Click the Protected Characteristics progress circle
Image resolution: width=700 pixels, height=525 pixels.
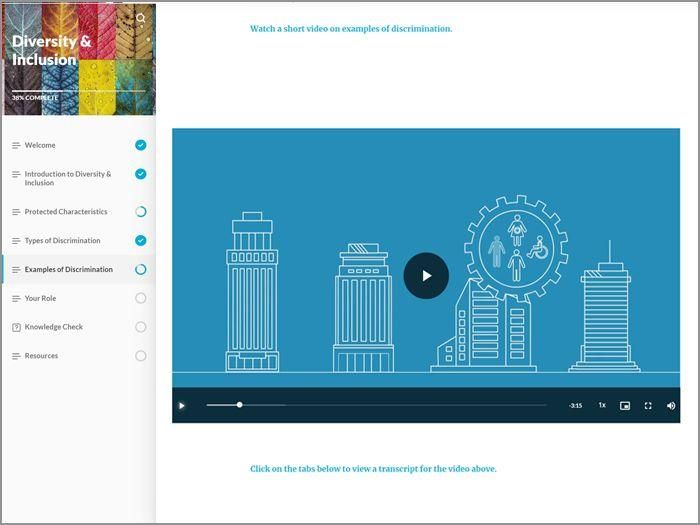[141, 212]
